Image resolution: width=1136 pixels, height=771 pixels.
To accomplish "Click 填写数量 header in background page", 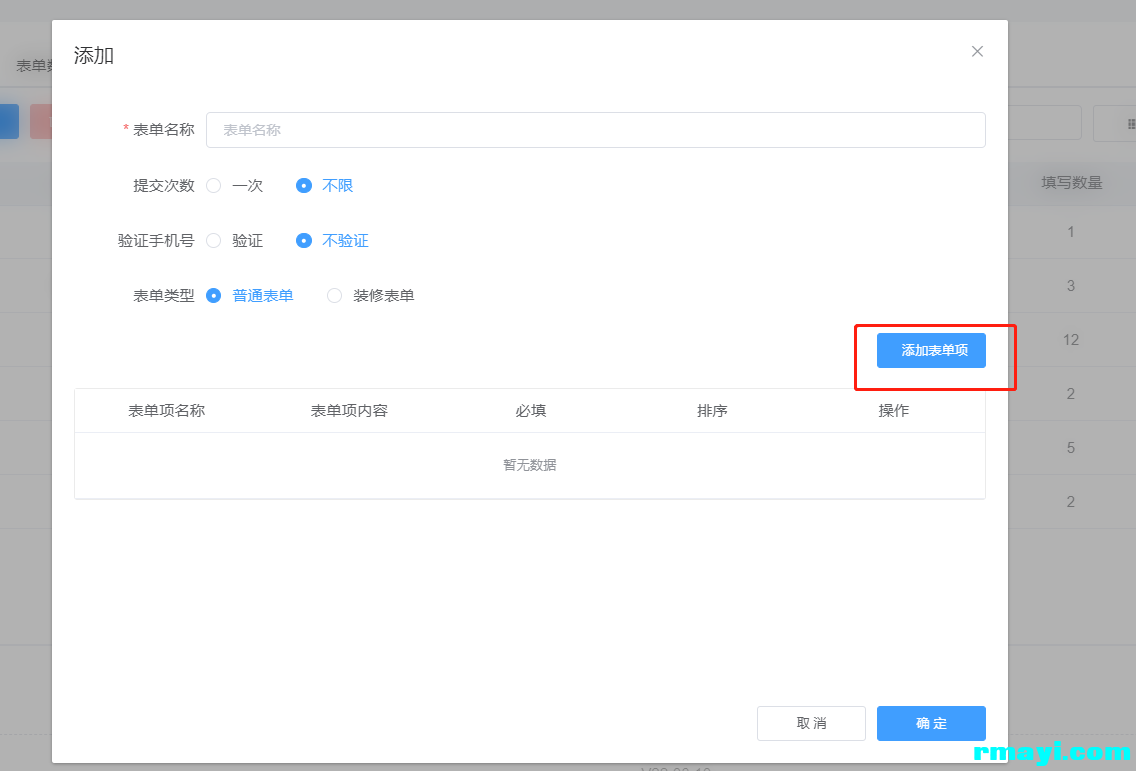I will (1072, 183).
